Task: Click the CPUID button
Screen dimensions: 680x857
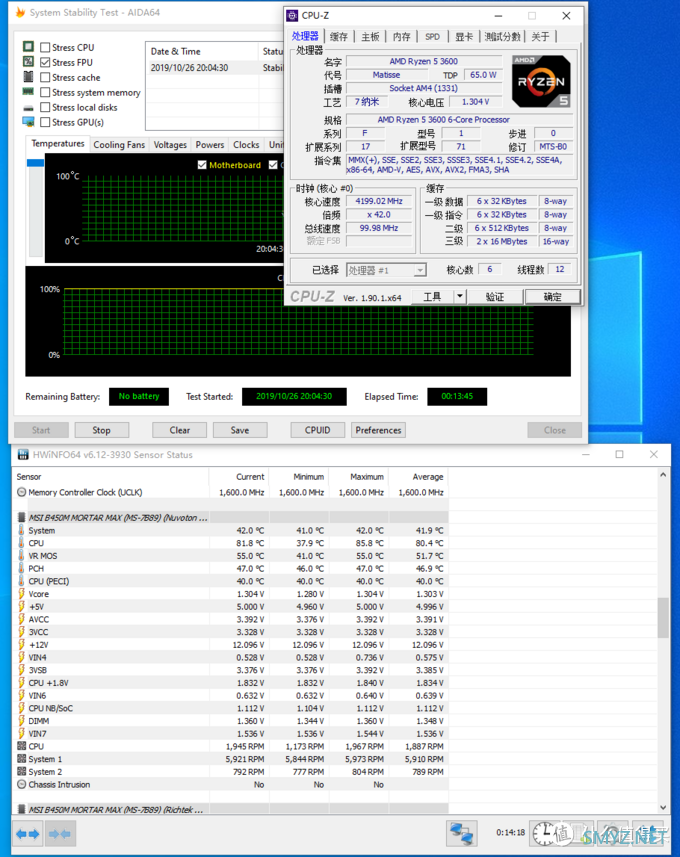Action: tap(318, 430)
